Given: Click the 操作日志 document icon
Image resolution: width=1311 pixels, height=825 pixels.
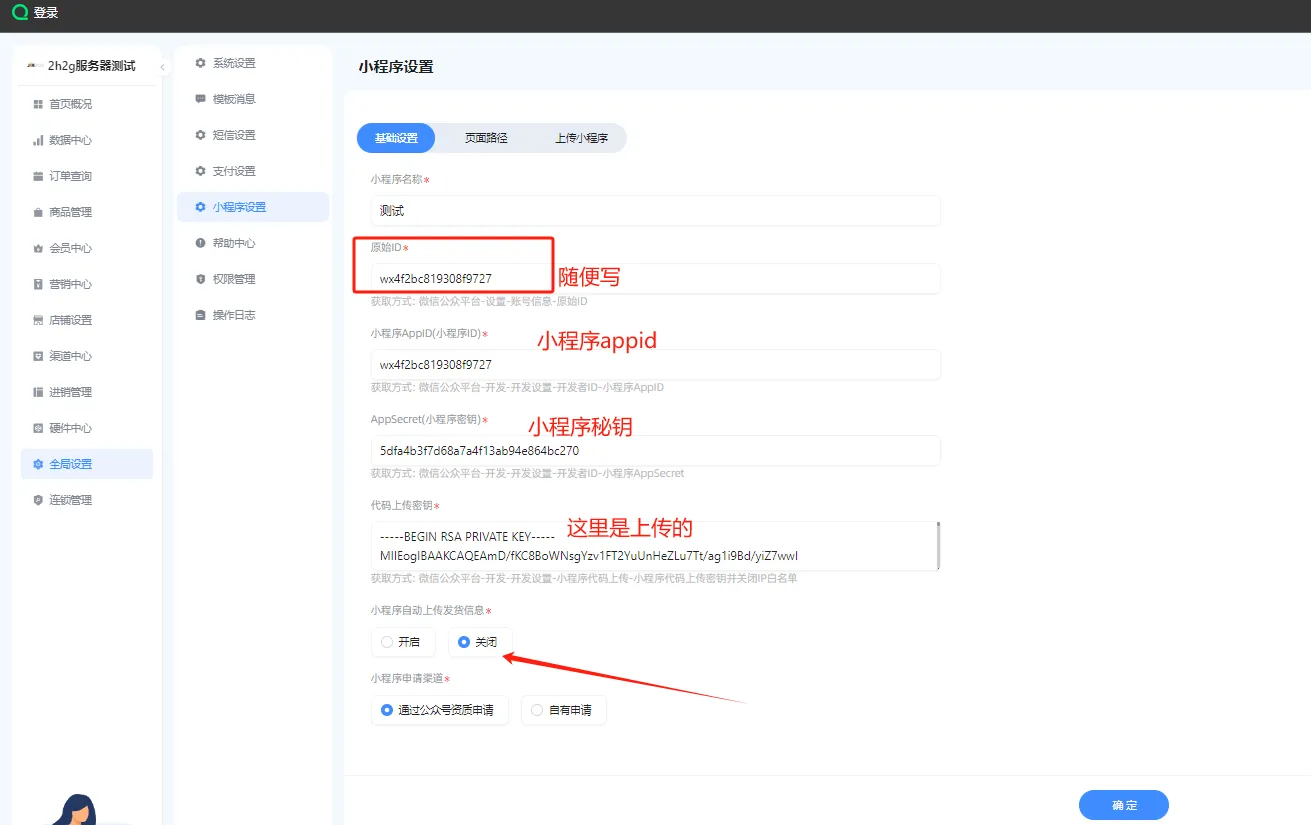Looking at the screenshot, I should click(200, 315).
